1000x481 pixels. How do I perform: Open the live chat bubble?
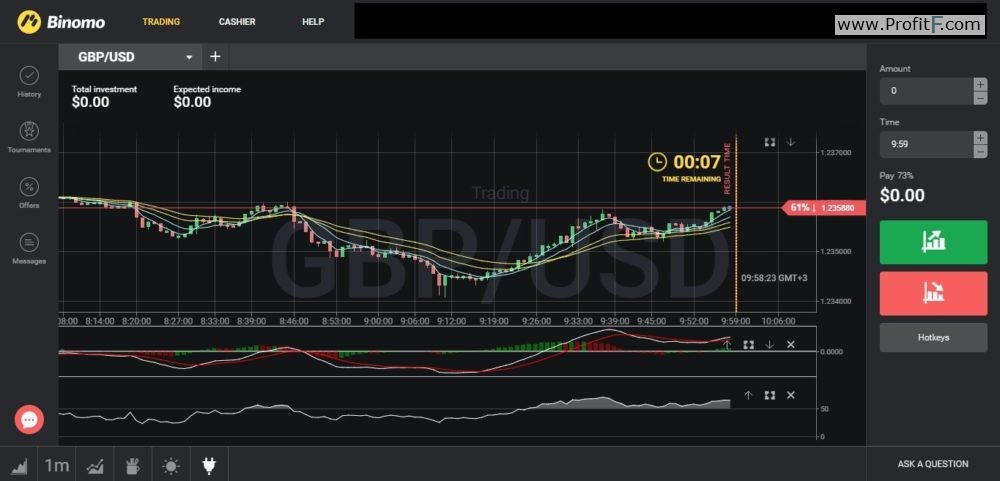pyautogui.click(x=29, y=419)
